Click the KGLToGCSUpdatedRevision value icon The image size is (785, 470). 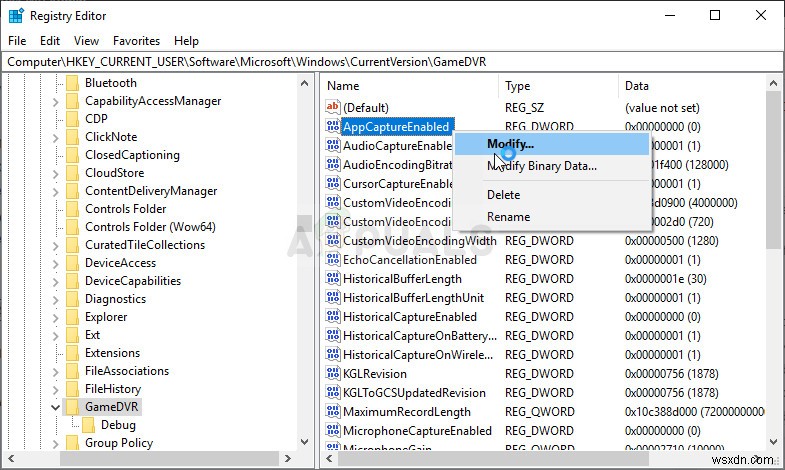pyautogui.click(x=332, y=392)
